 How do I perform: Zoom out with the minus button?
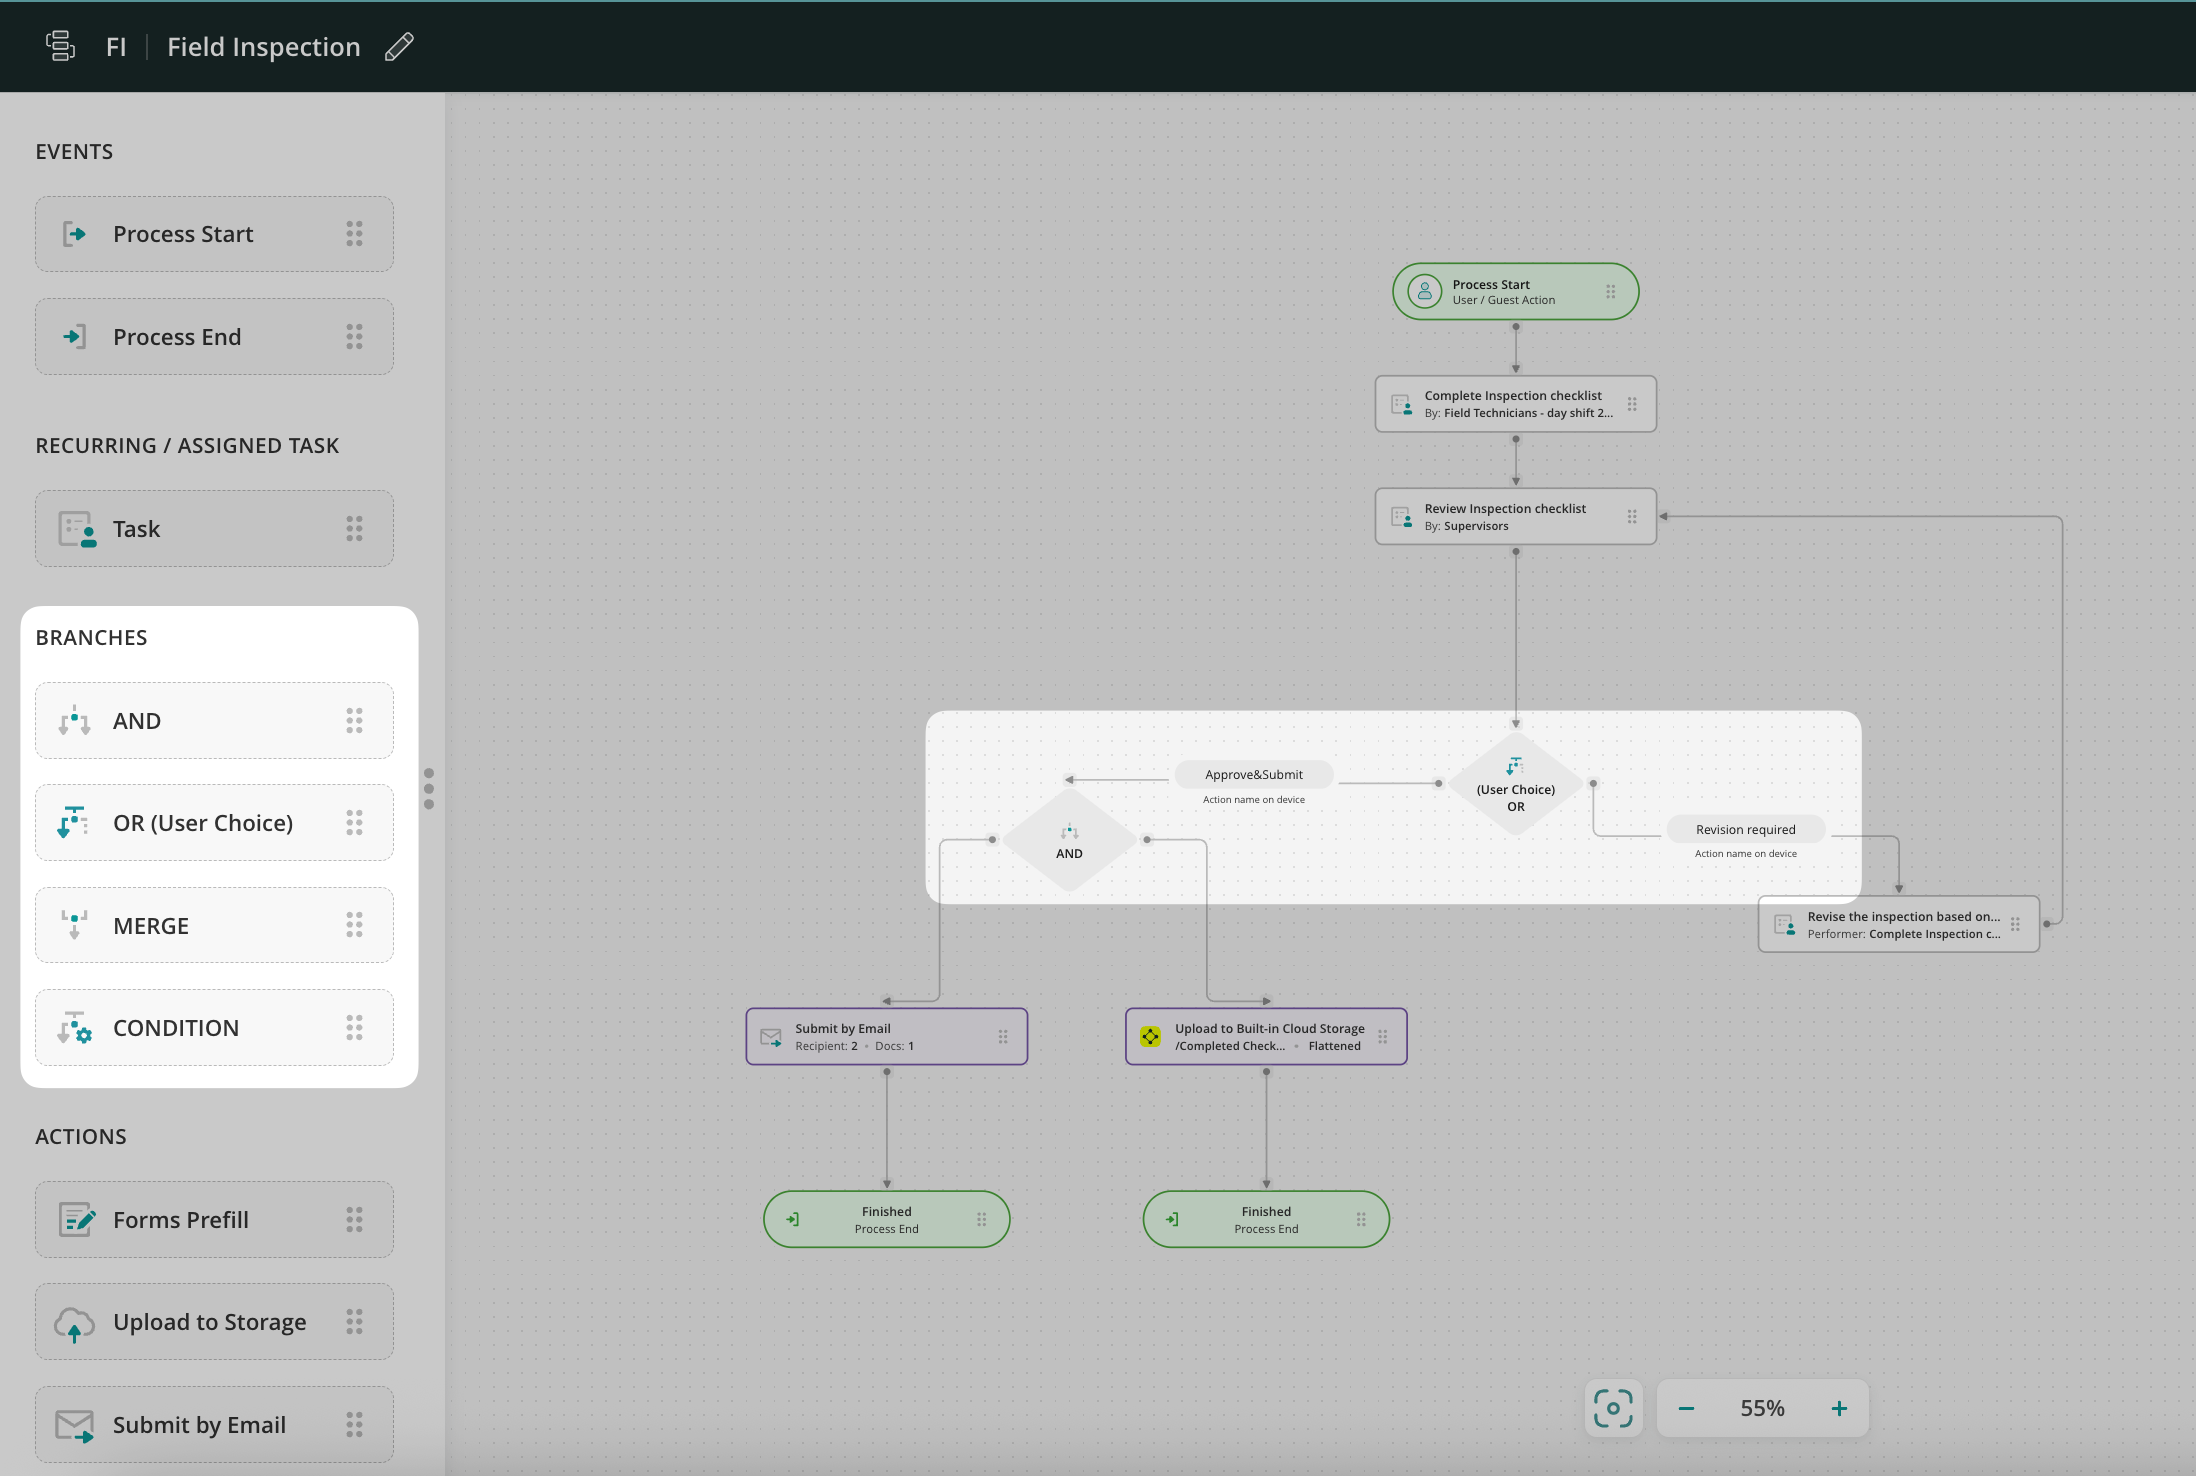coord(1686,1408)
